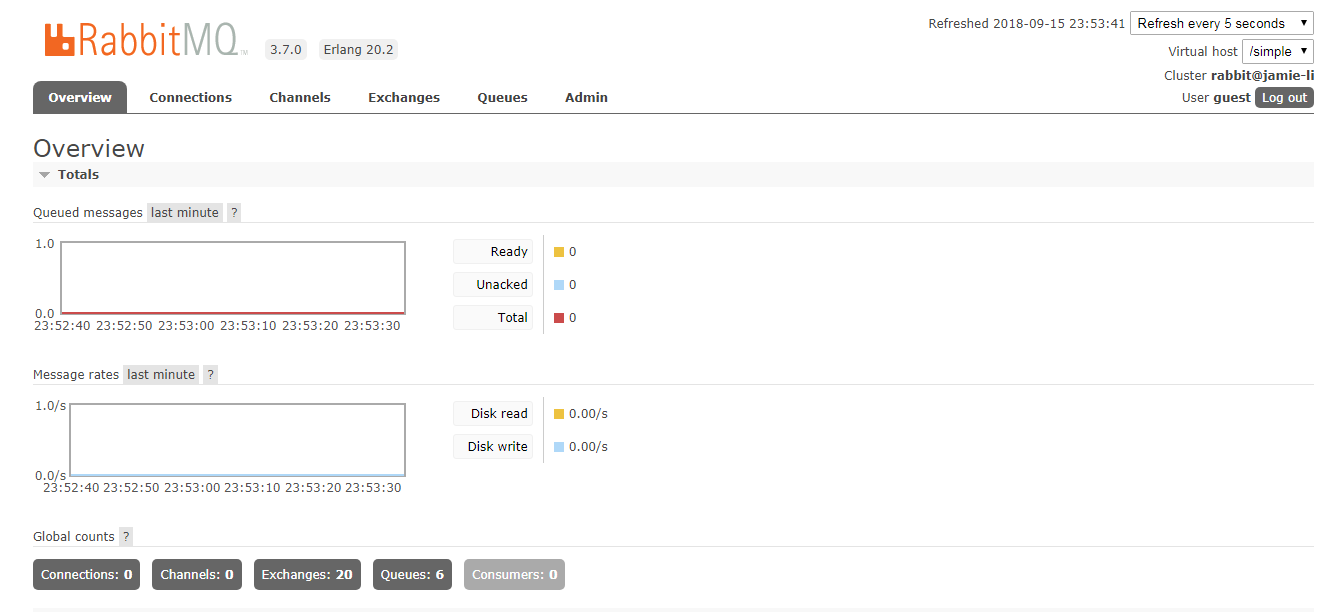Click the Overview page heading
1338x612 pixels.
pos(89,148)
